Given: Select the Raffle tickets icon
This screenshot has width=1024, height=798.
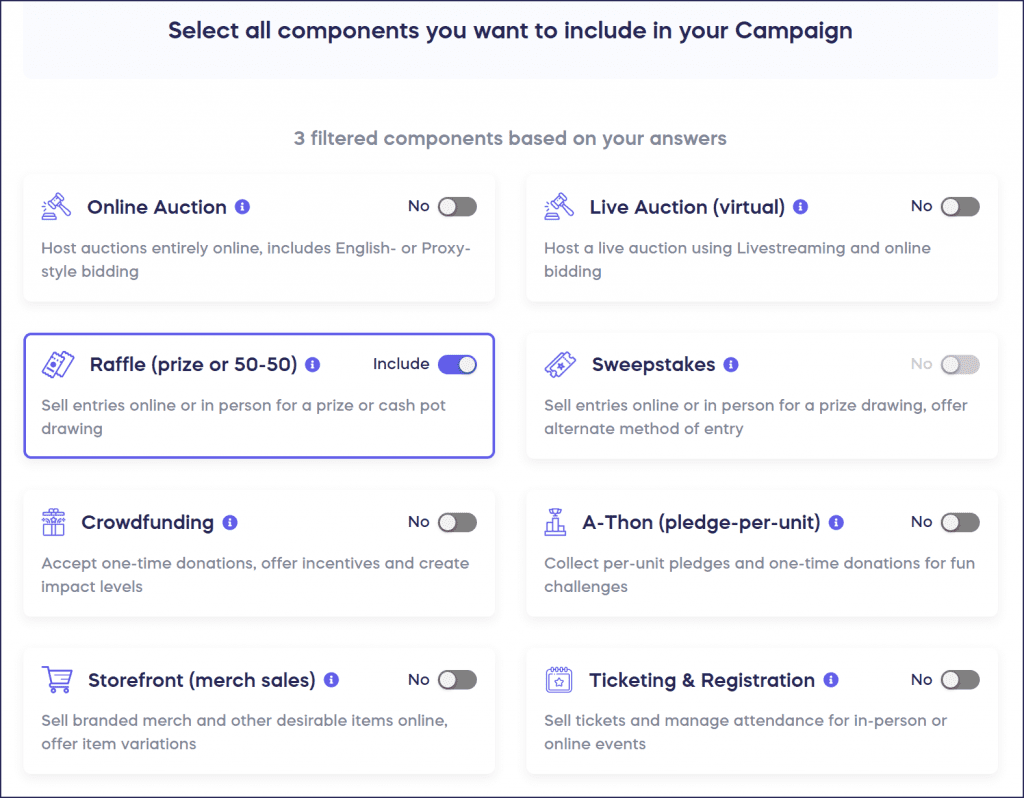Looking at the screenshot, I should (57, 364).
